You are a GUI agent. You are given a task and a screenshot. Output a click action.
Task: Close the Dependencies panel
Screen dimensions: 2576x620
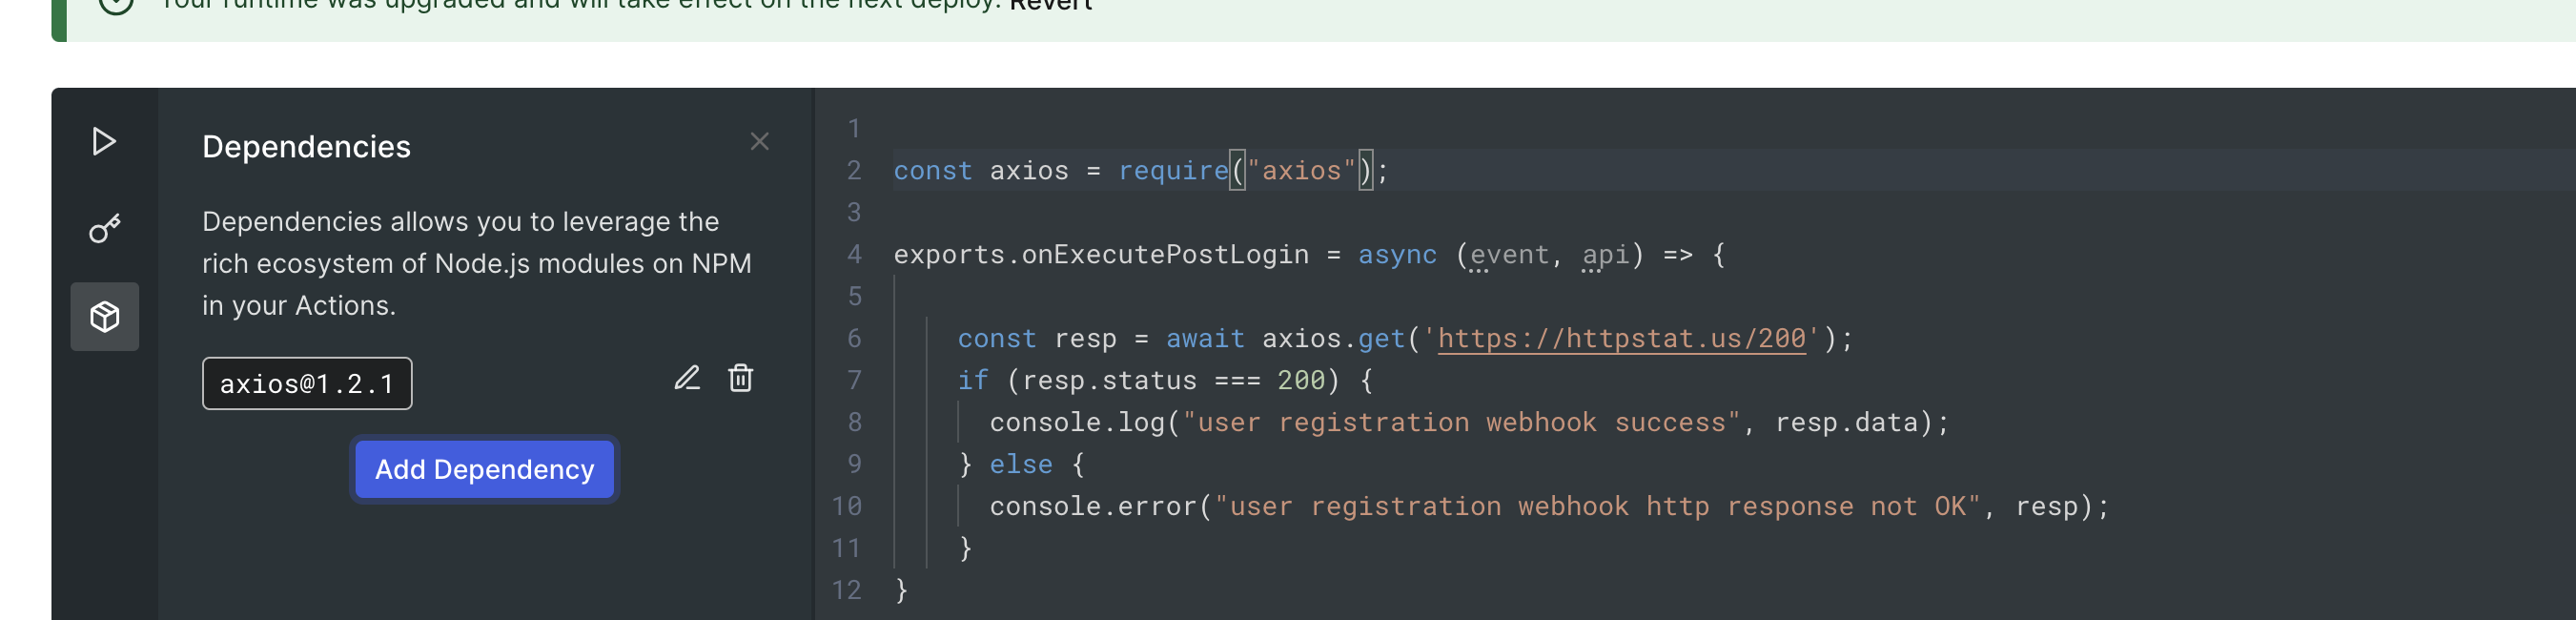(x=759, y=141)
